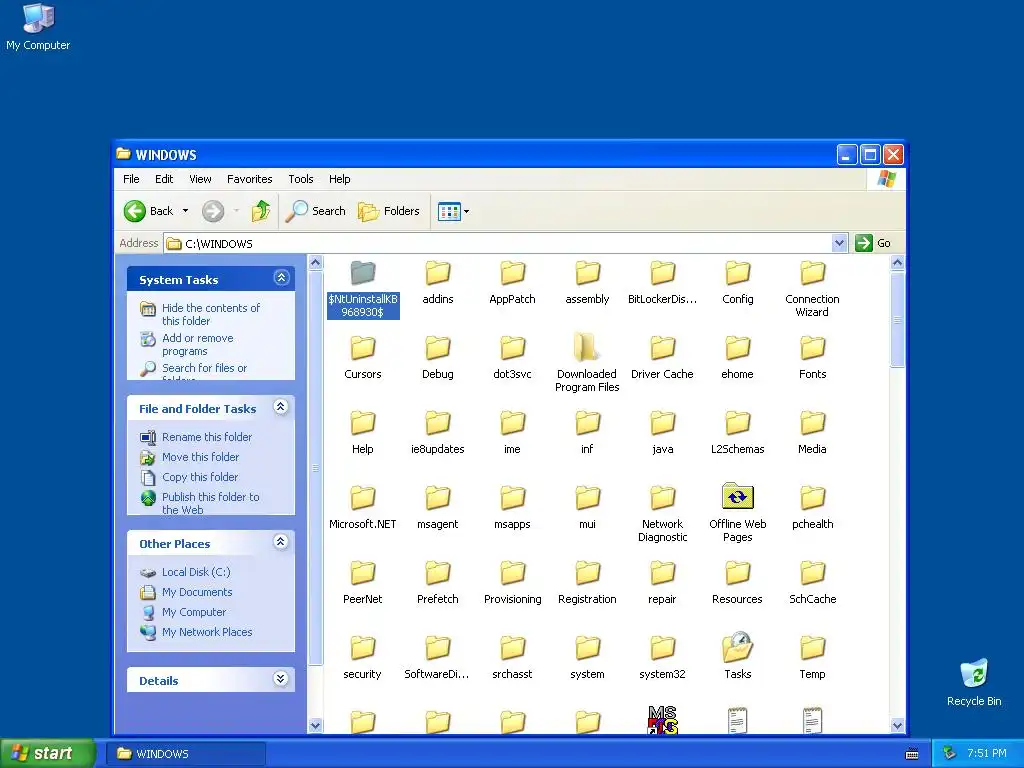The image size is (1024, 768).
Task: Select the java folder icon
Action: [x=662, y=423]
